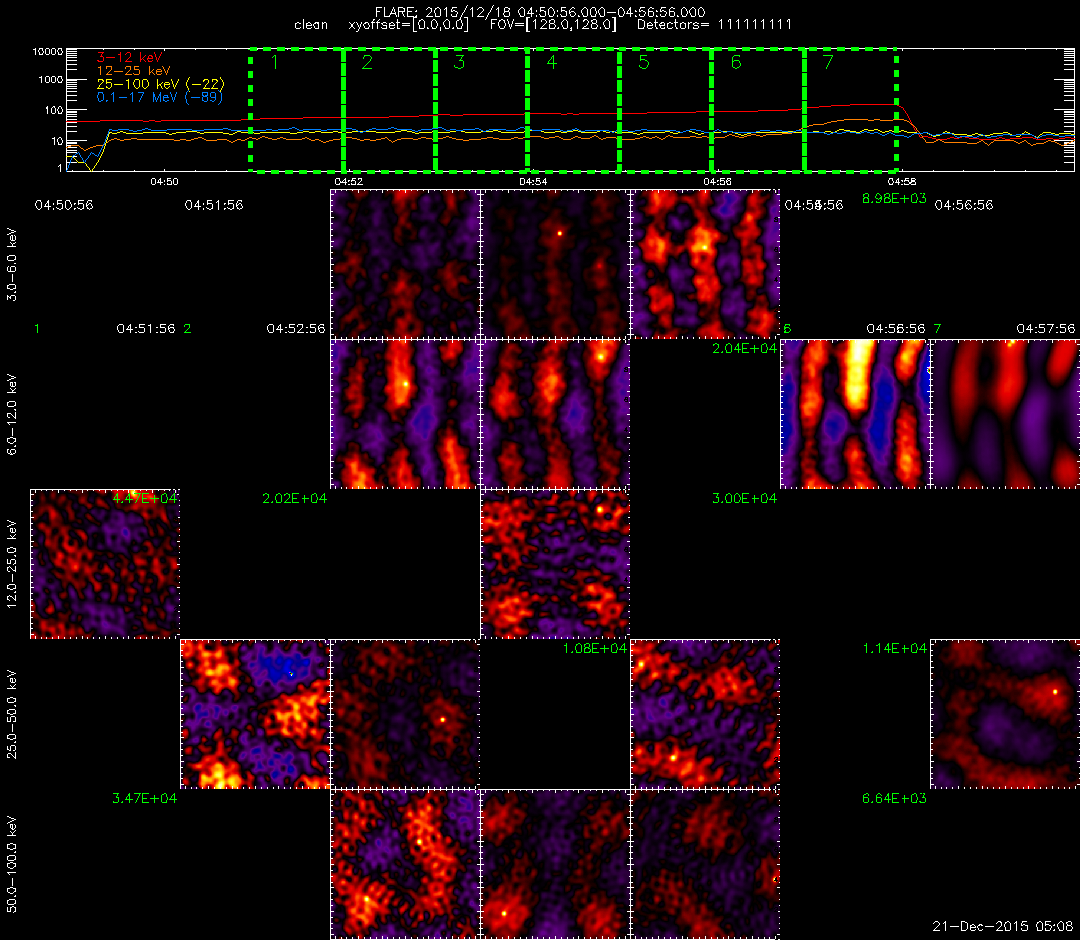1080x940 pixels.
Task: Click the 25.0-50.0 keV image in interval 5 column
Action: click(705, 714)
